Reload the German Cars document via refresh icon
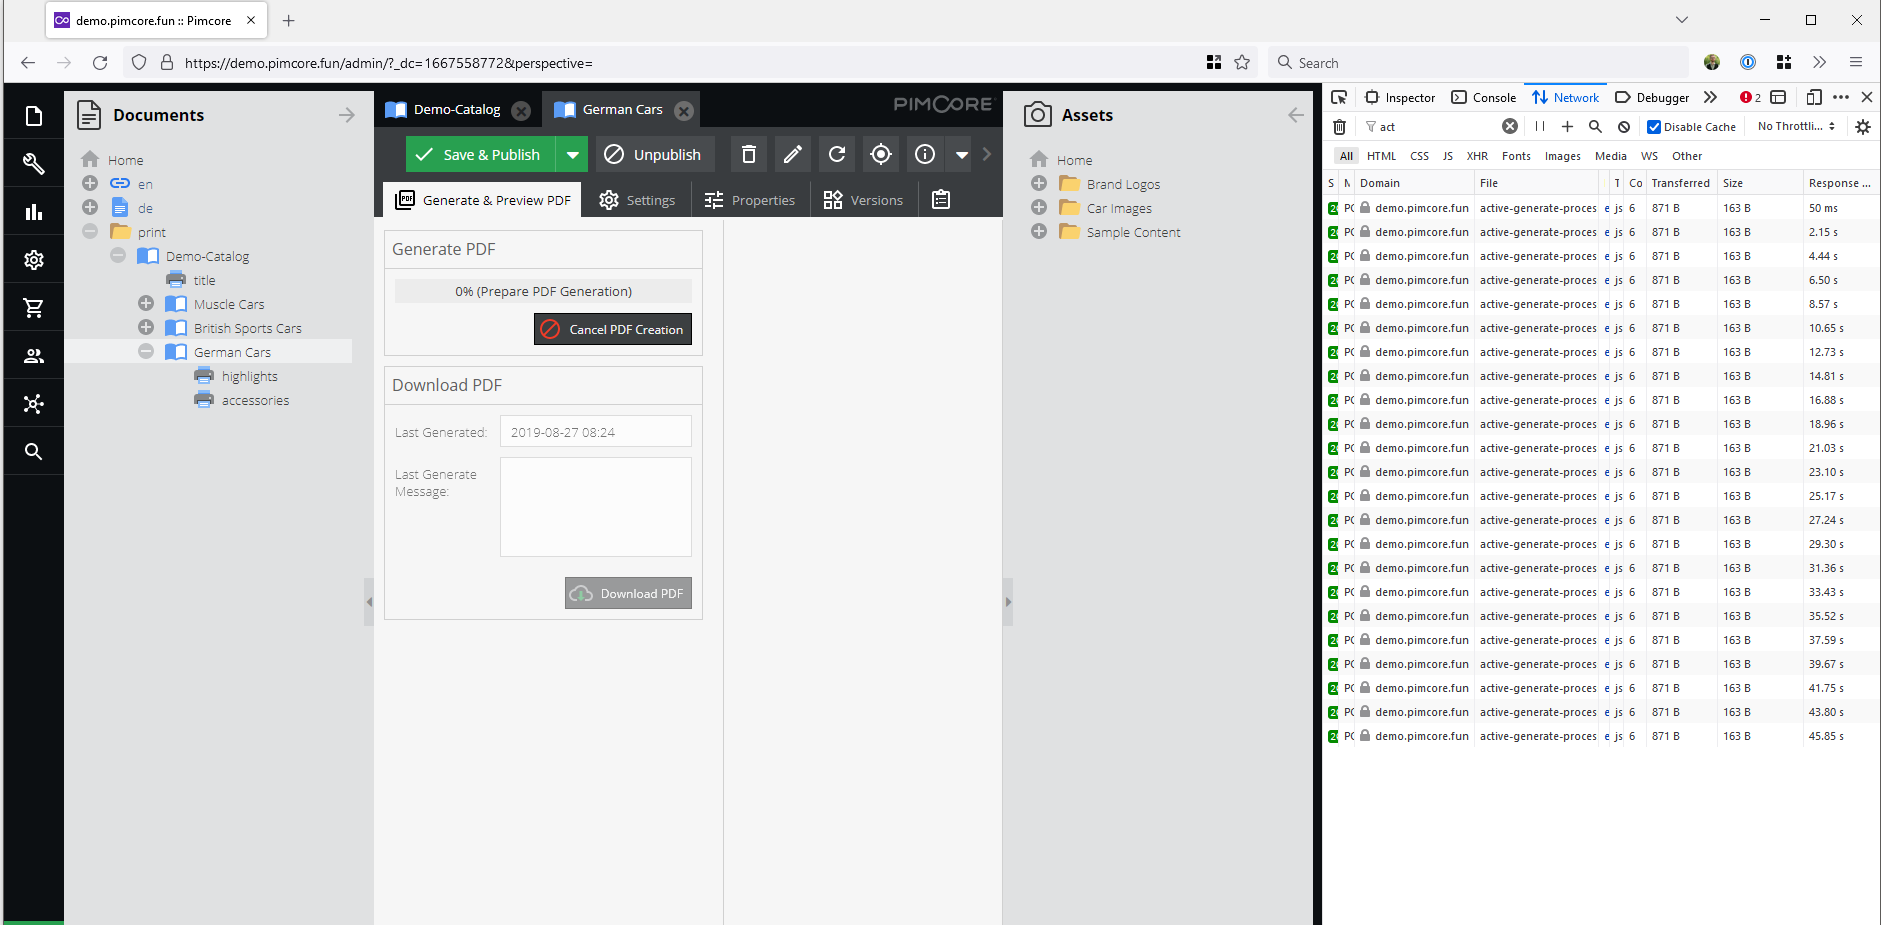 coord(837,154)
